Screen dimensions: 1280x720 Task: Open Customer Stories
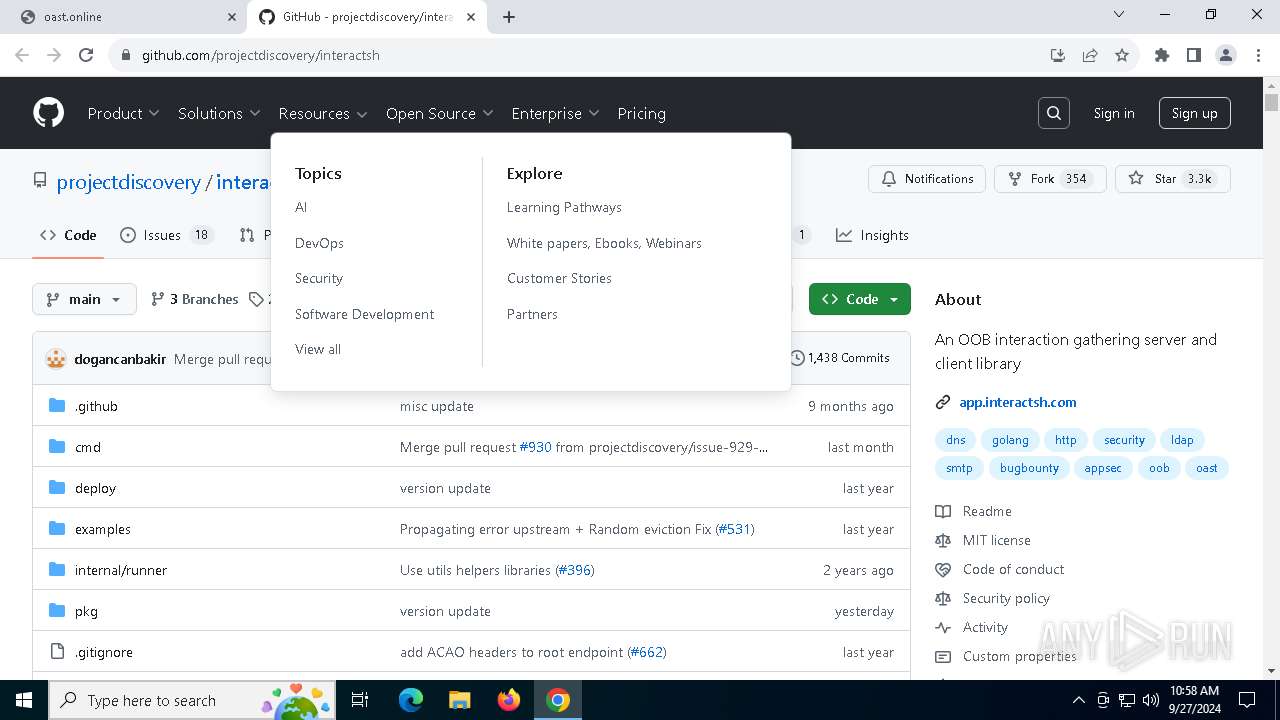(559, 278)
